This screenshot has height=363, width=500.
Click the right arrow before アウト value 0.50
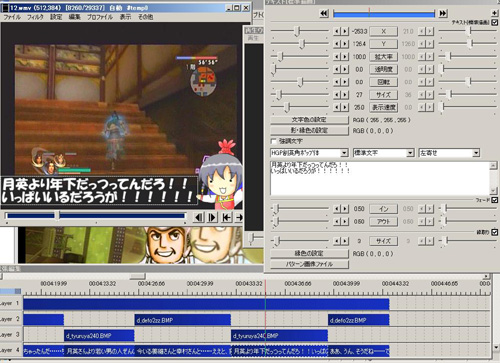[345, 221]
